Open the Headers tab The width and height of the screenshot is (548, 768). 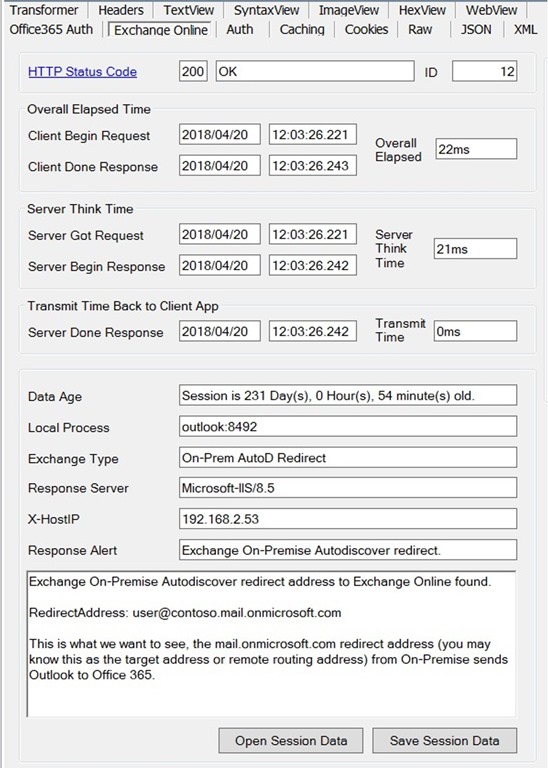click(x=120, y=10)
